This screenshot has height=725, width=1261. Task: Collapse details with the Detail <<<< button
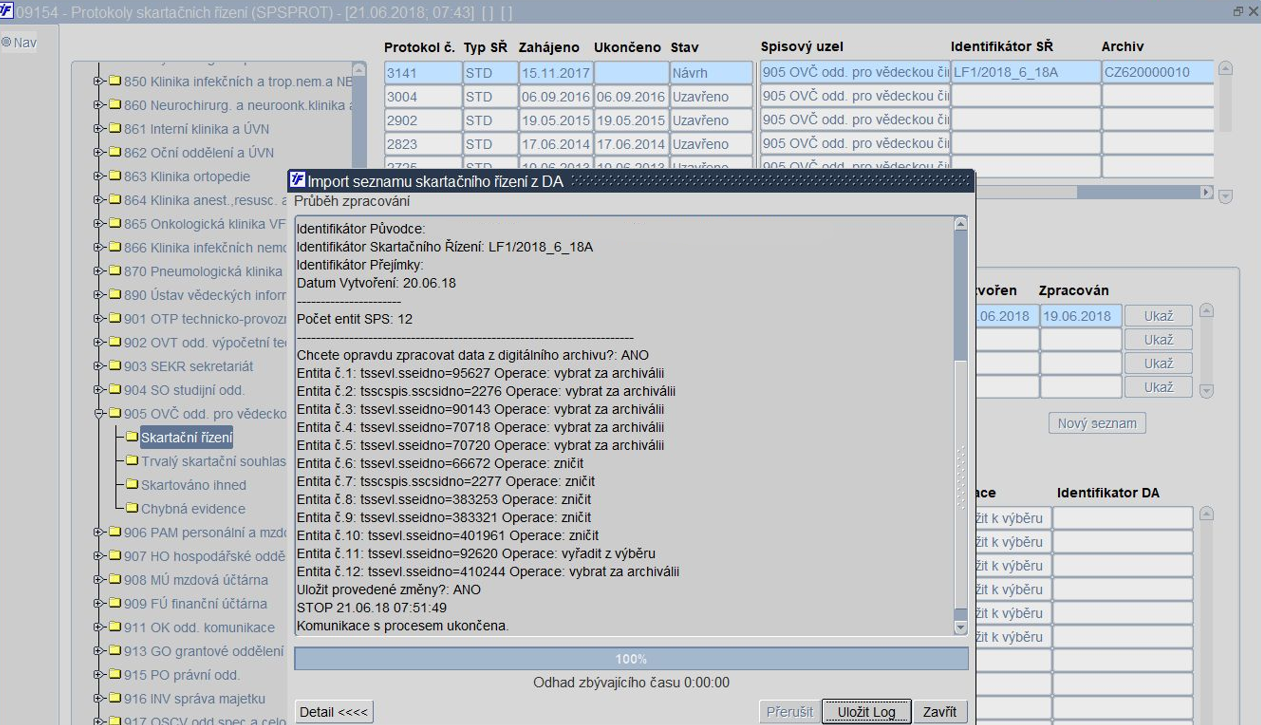(x=334, y=712)
